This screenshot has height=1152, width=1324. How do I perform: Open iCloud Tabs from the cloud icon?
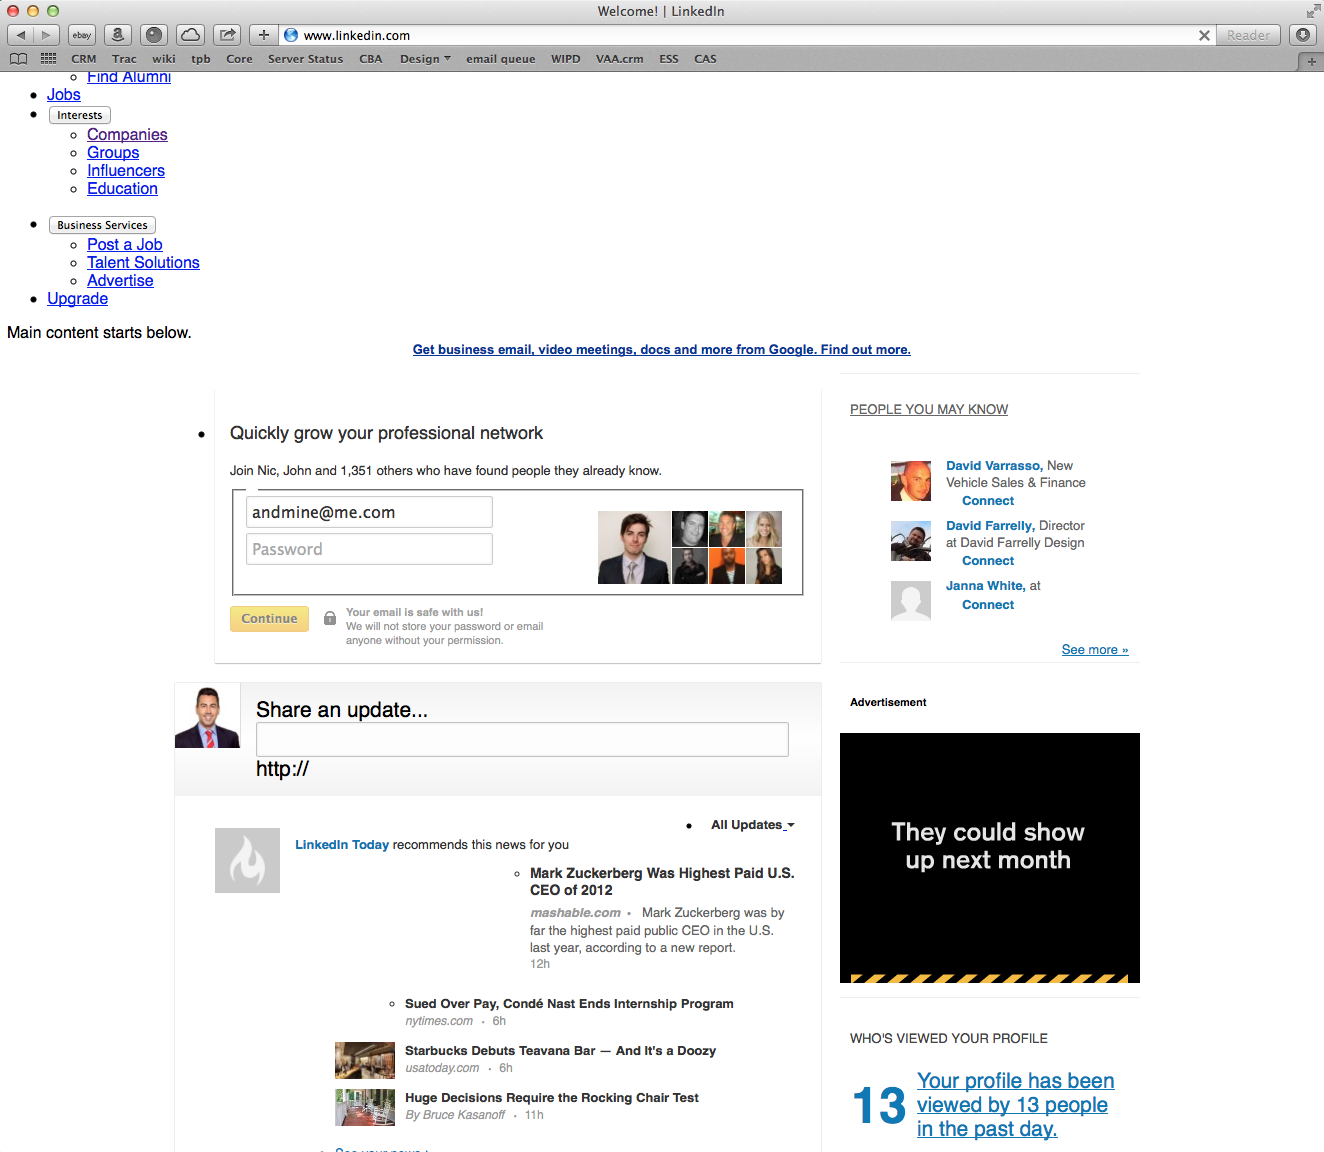coord(190,34)
